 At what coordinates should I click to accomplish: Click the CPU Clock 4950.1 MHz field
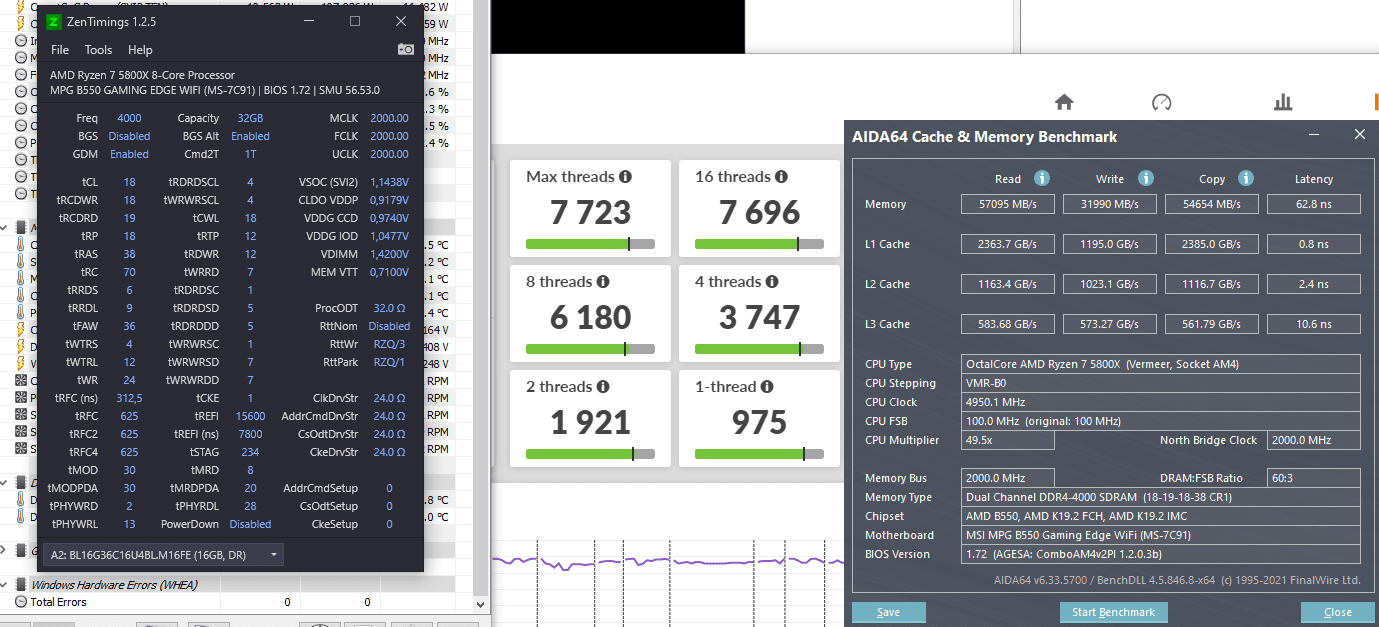1161,402
